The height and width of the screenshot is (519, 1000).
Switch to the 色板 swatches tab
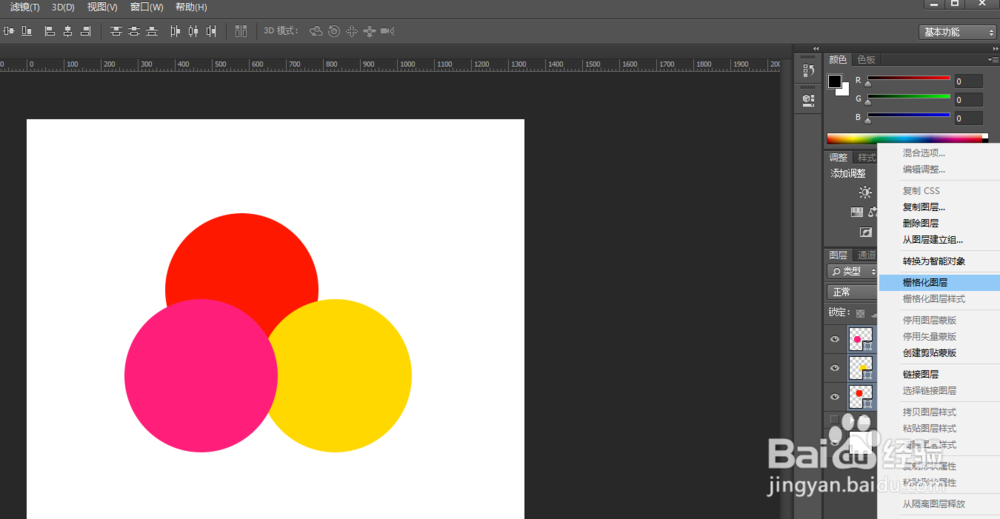[x=866, y=59]
